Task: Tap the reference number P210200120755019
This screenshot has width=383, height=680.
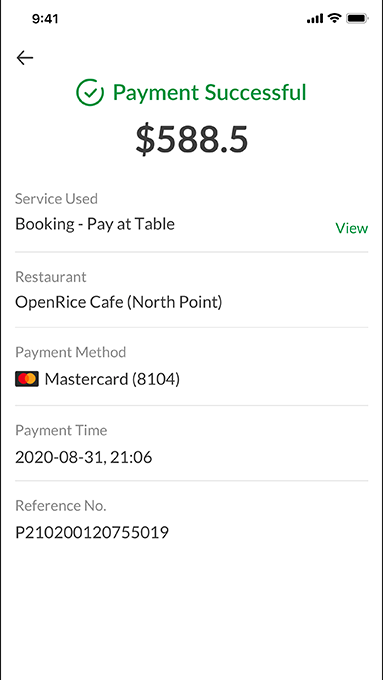Action: point(92,533)
